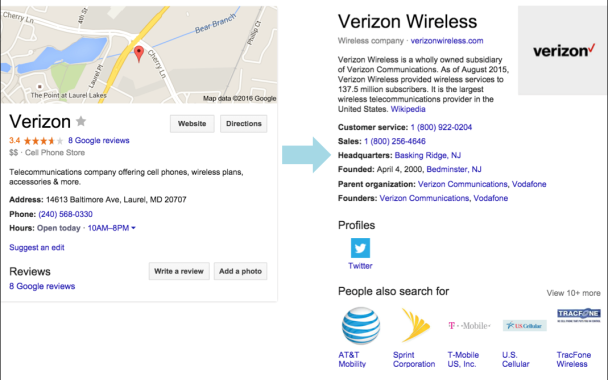Open the Basking Ridge, NJ headquarters link
This screenshot has height=380, width=608.
click(x=428, y=155)
